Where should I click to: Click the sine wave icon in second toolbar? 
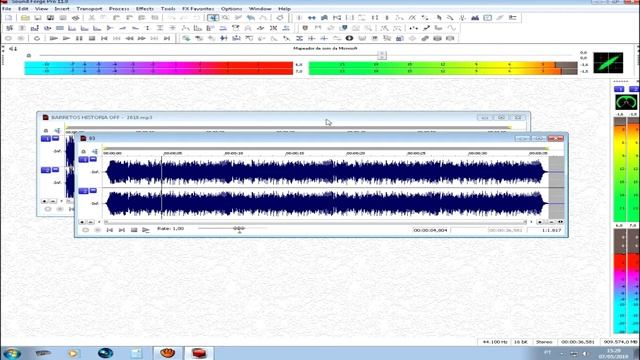point(451,28)
